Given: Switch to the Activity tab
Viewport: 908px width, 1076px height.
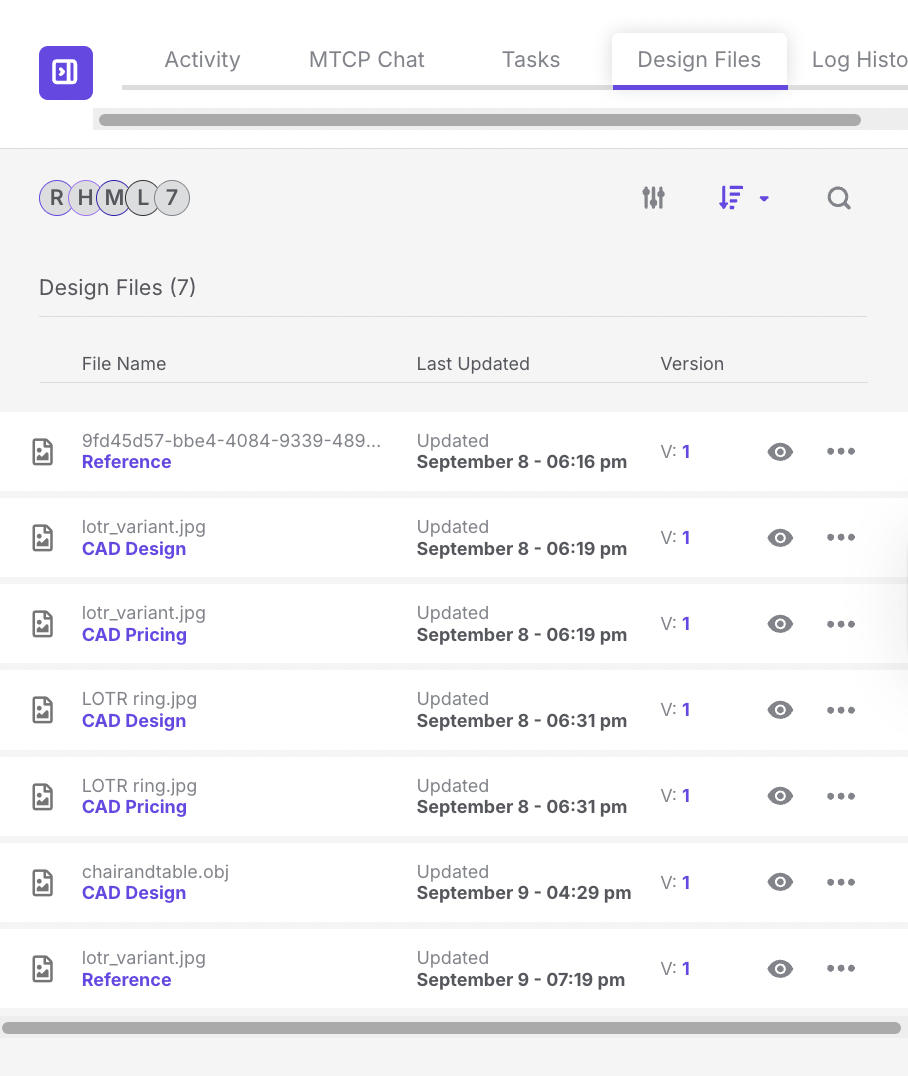Looking at the screenshot, I should [202, 60].
